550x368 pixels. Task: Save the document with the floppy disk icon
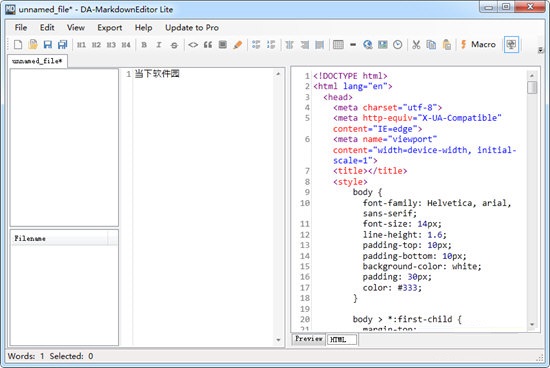[48, 45]
